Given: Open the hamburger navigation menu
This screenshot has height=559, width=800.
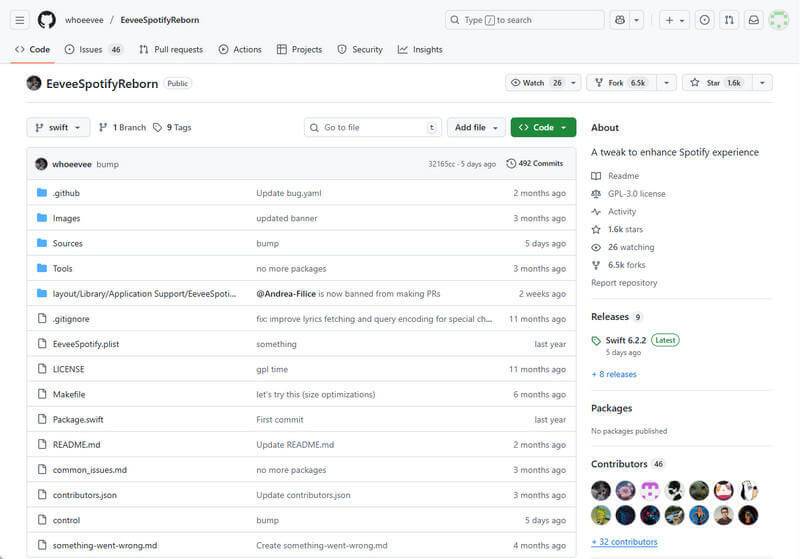Looking at the screenshot, I should pyautogui.click(x=20, y=20).
